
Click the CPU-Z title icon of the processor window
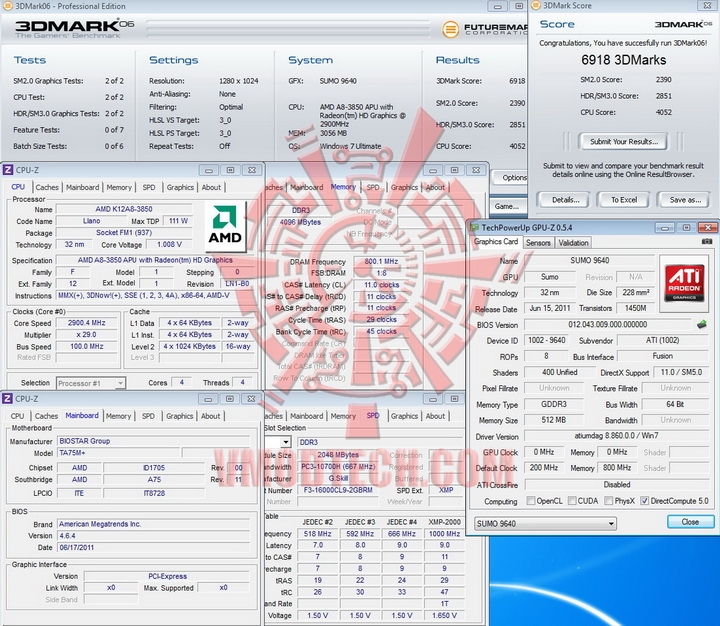tap(8, 170)
